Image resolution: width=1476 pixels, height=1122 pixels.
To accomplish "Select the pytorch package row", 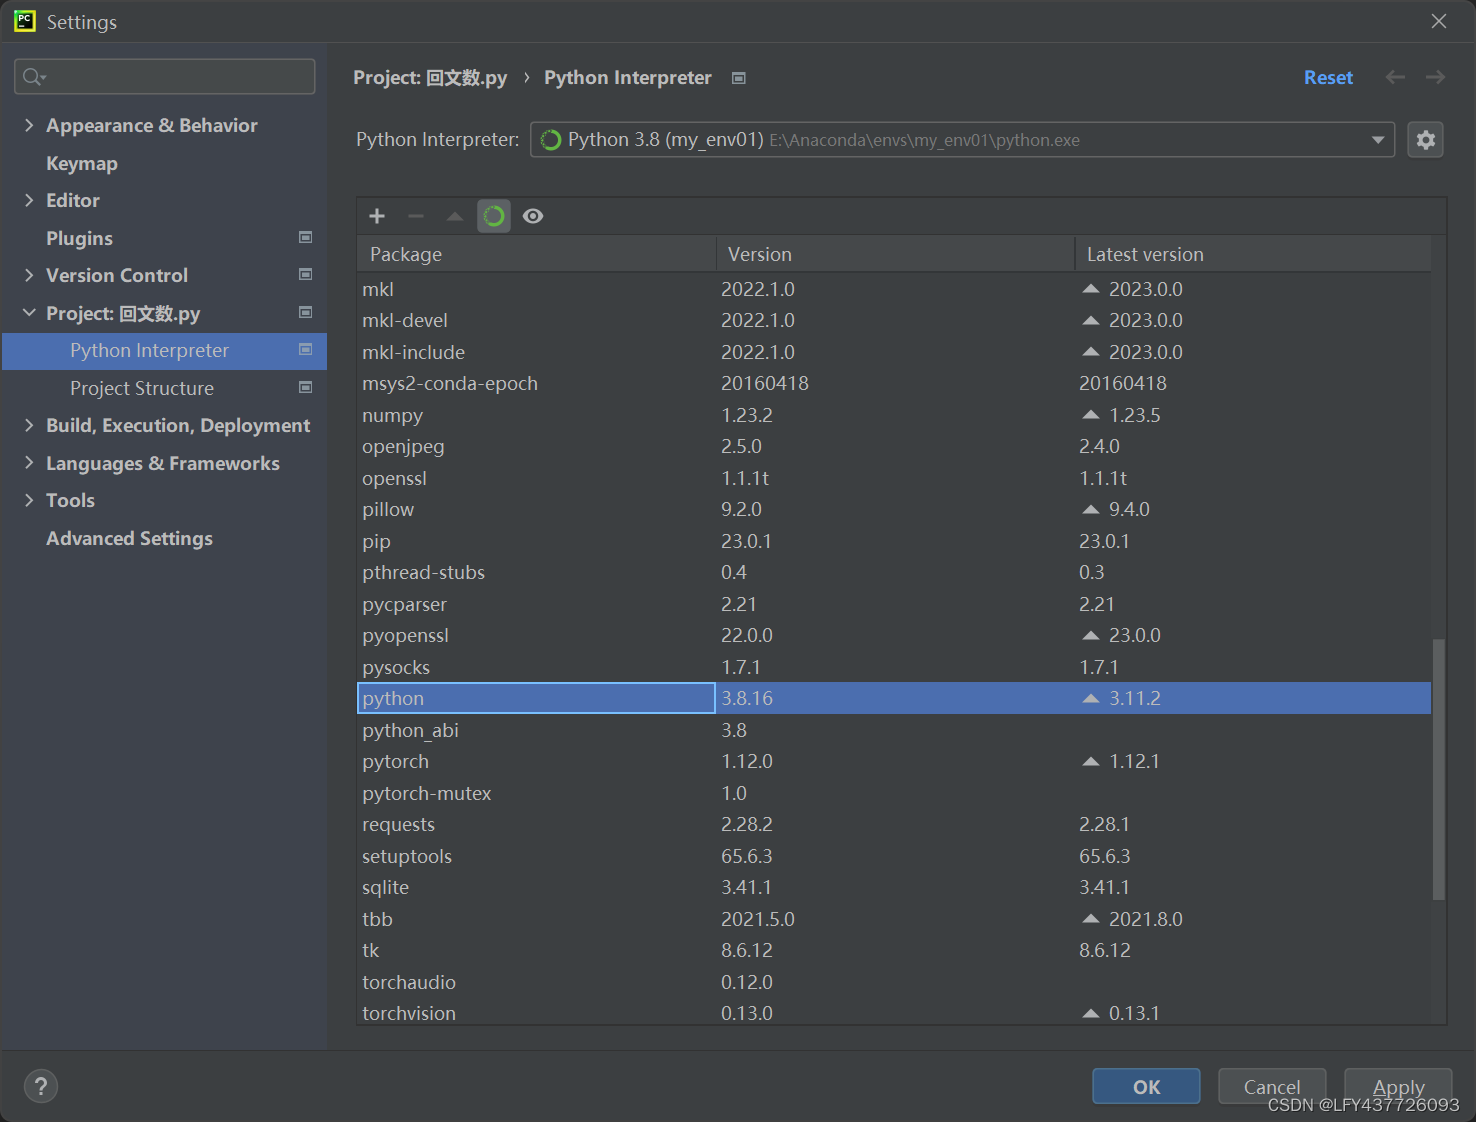I will [x=894, y=761].
